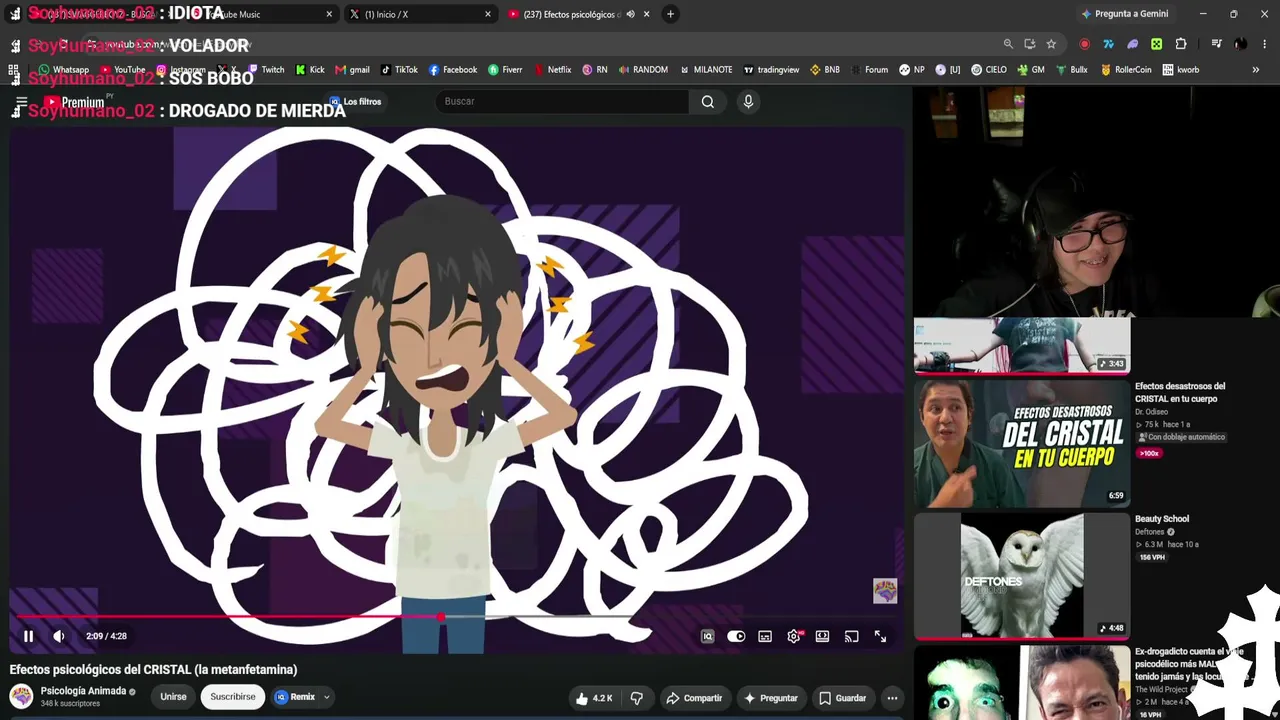Pause the YouTube video

tap(28, 636)
